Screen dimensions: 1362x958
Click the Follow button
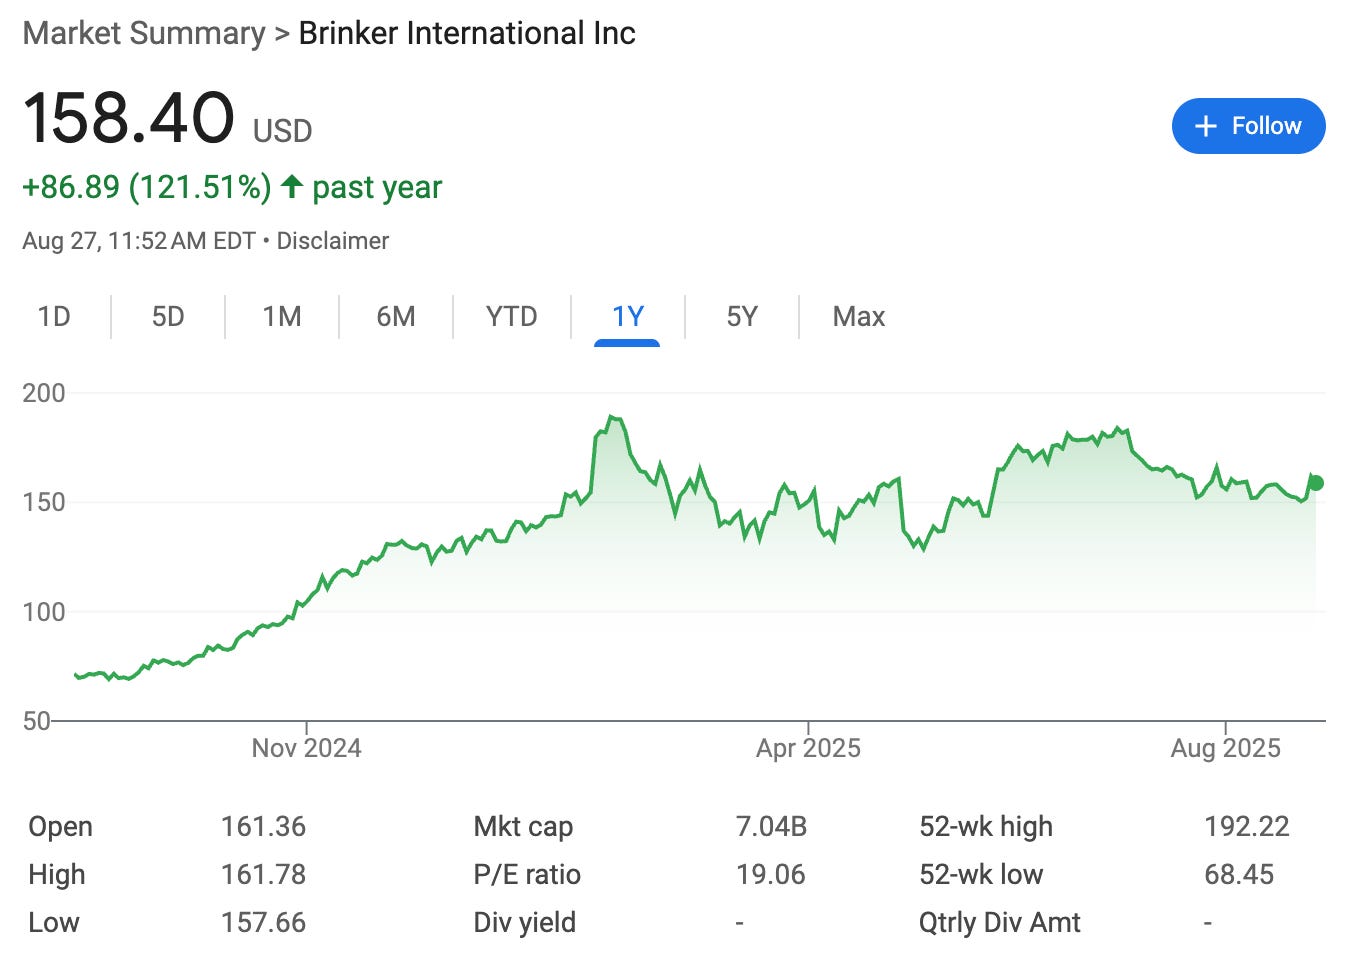pyautogui.click(x=1248, y=126)
